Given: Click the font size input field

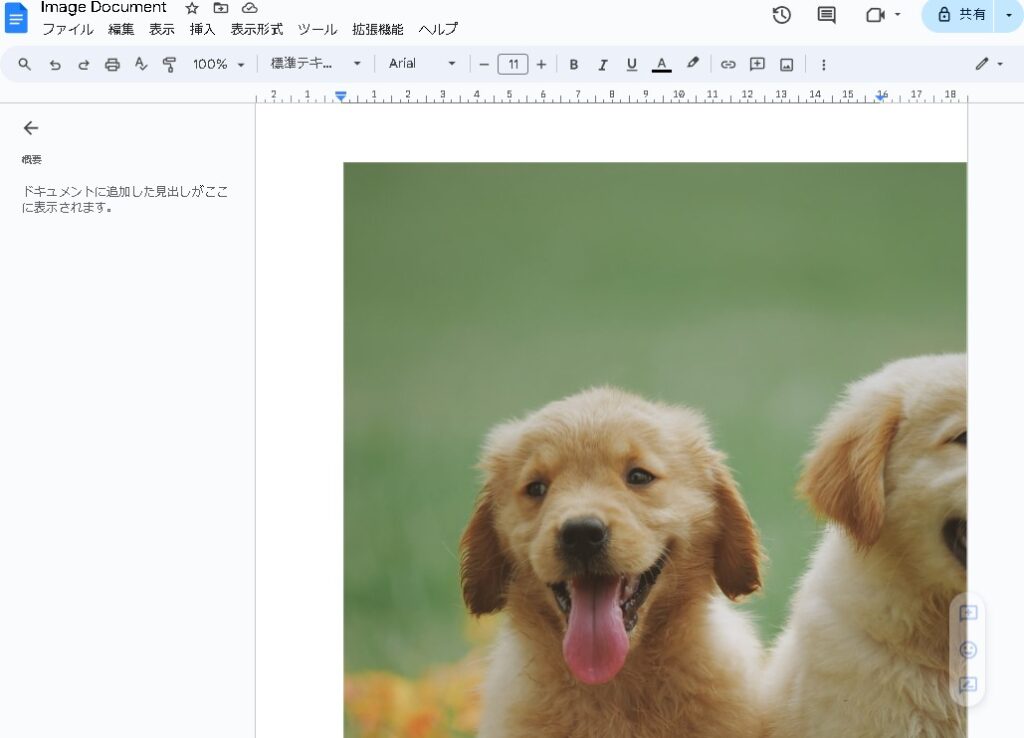Looking at the screenshot, I should click(x=512, y=64).
